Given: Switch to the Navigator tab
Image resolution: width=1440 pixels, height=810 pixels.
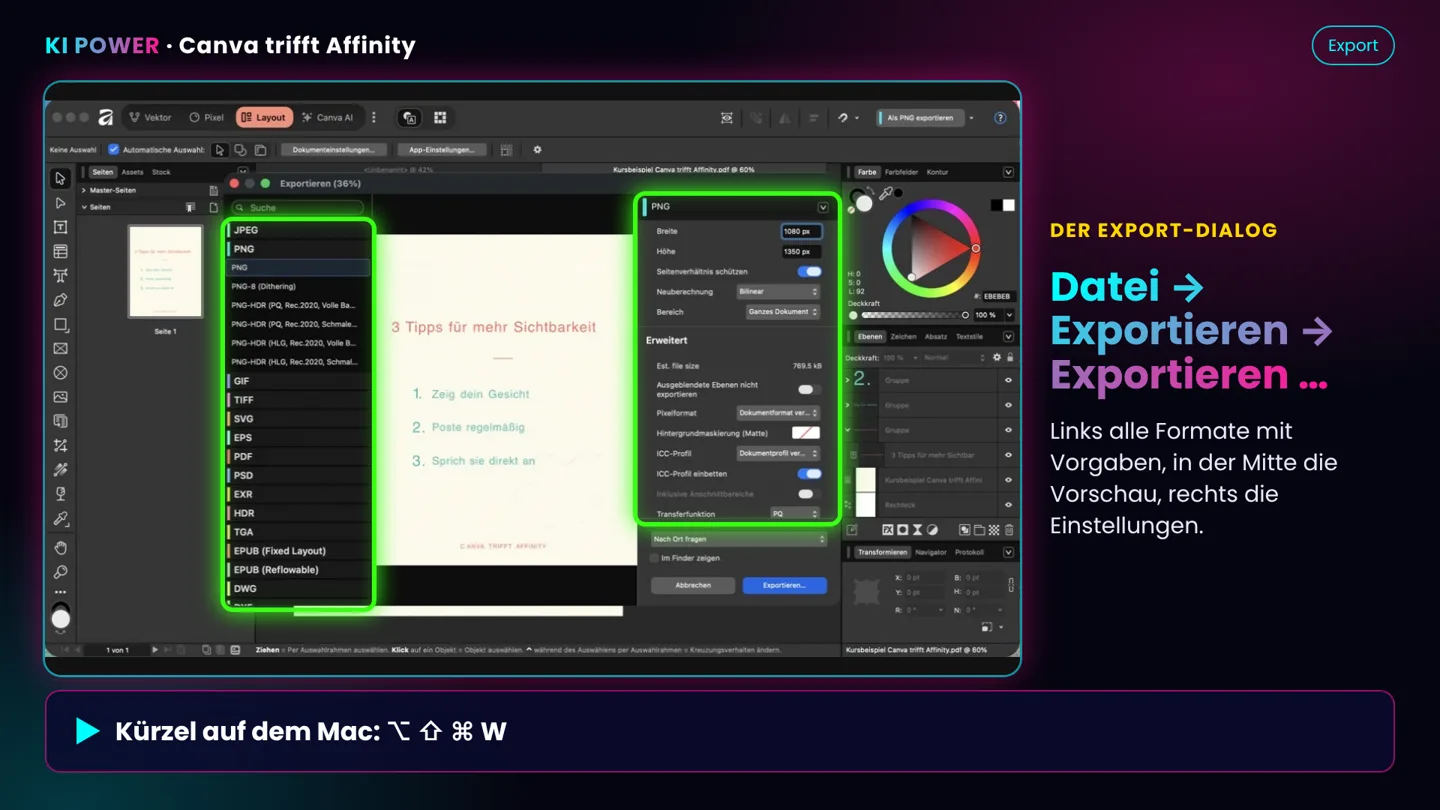Looking at the screenshot, I should pos(930,552).
